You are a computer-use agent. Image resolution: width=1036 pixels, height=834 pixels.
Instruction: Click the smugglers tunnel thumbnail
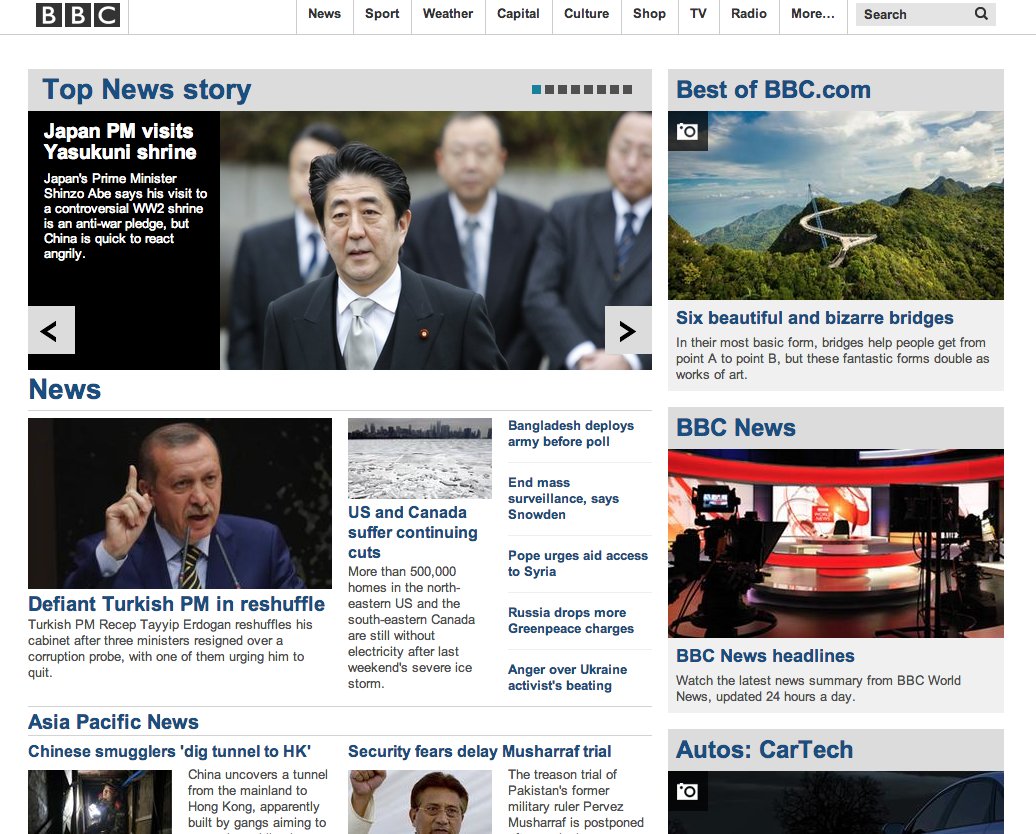click(x=100, y=802)
